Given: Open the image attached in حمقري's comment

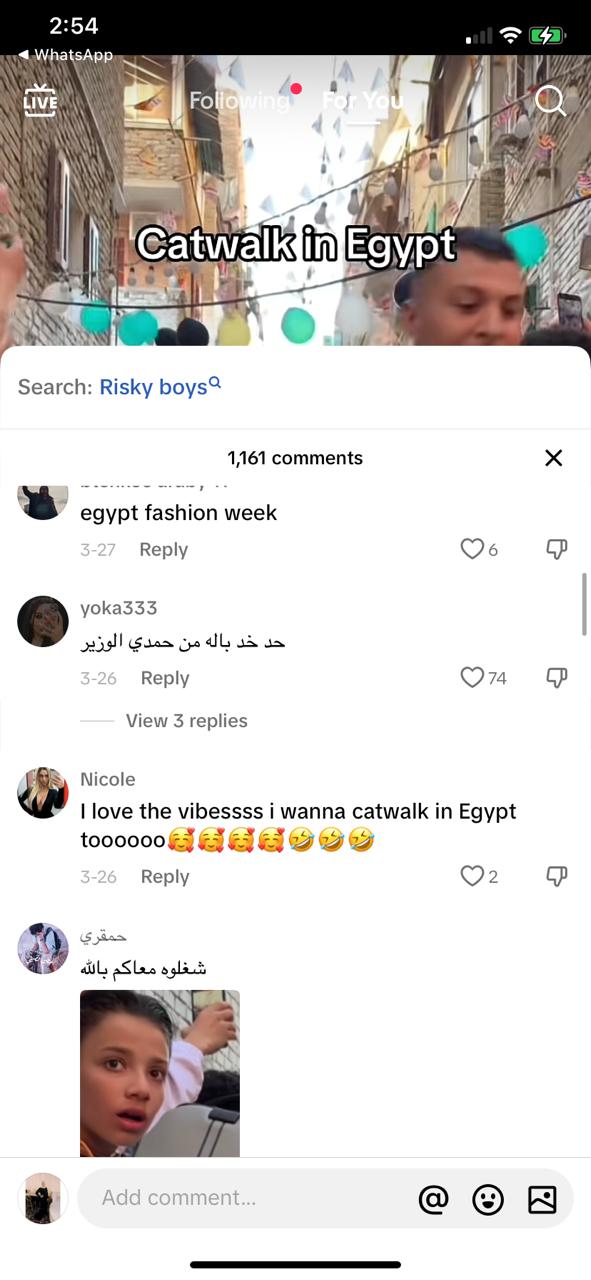Looking at the screenshot, I should (160, 1073).
